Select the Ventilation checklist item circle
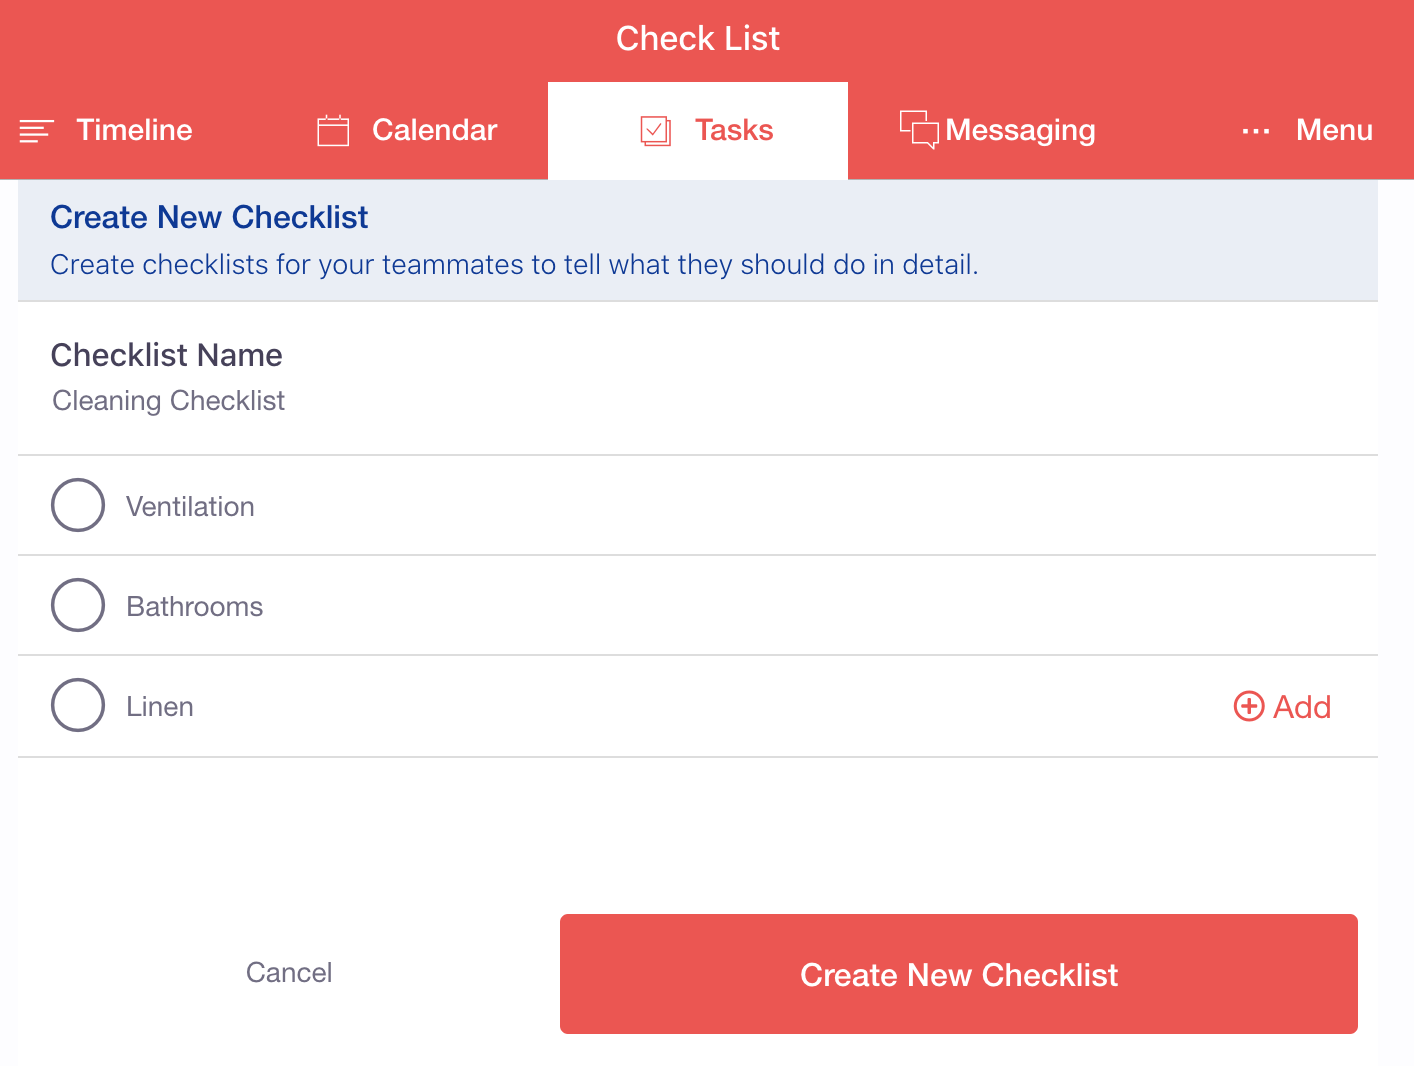The image size is (1414, 1066). pos(77,505)
